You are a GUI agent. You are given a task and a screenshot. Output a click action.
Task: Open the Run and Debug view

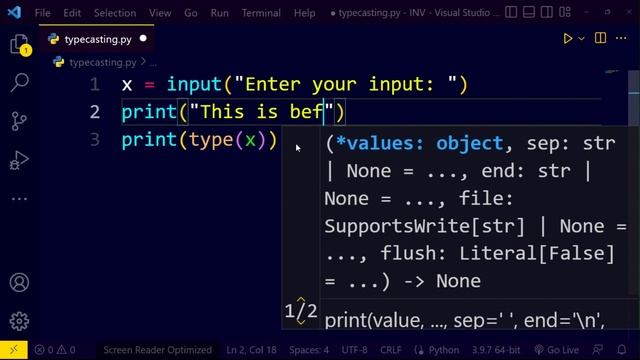tap(19, 160)
